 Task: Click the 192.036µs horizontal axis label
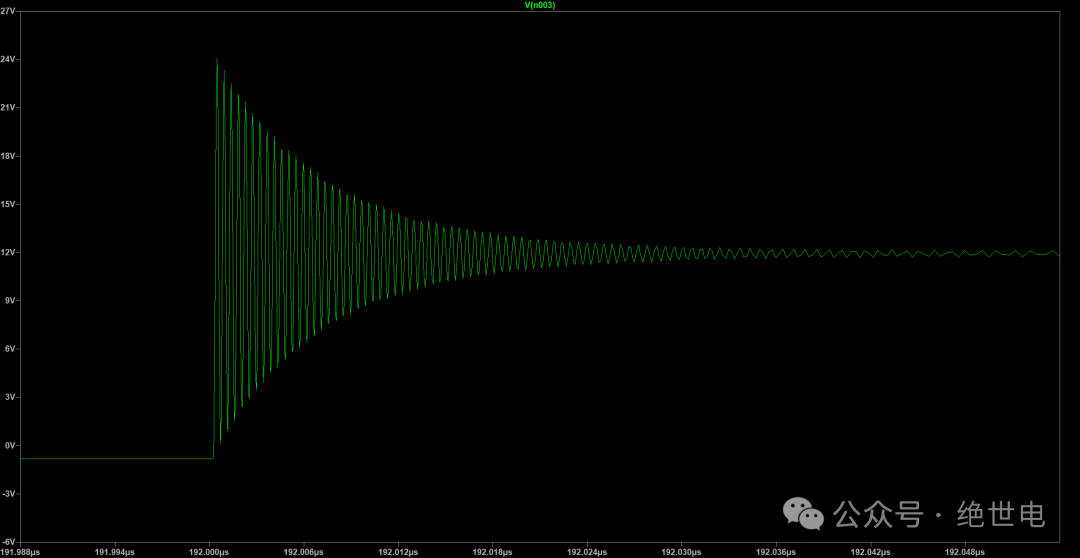pyautogui.click(x=776, y=551)
